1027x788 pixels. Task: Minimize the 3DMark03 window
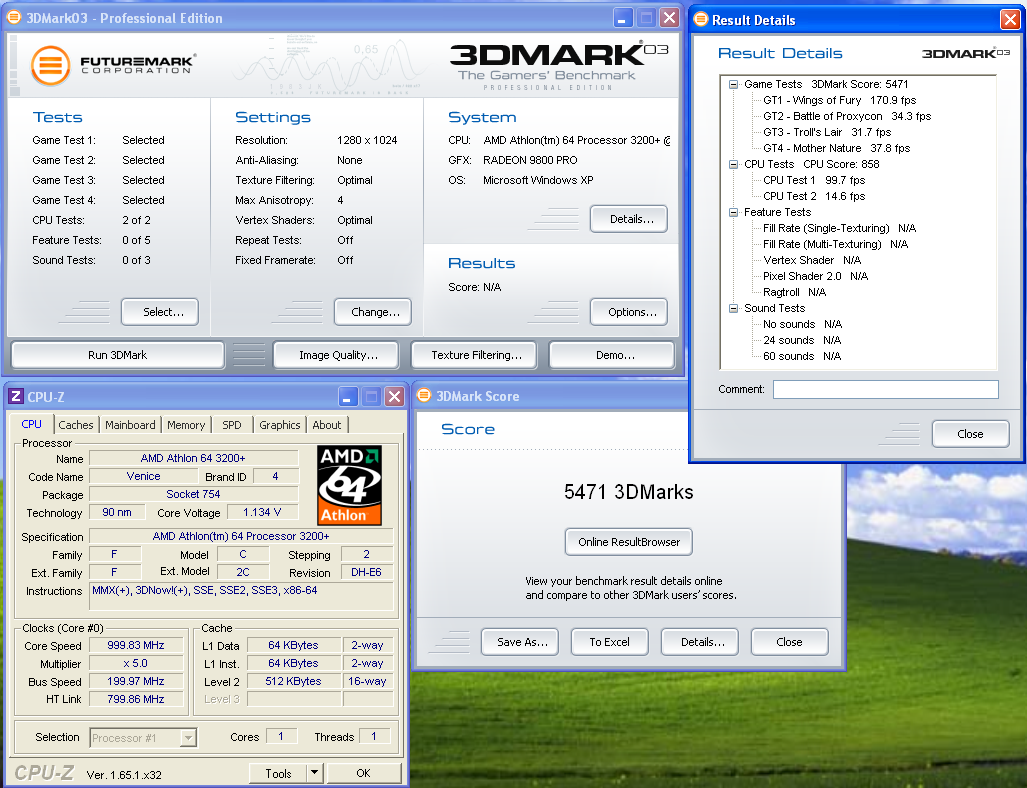point(623,18)
